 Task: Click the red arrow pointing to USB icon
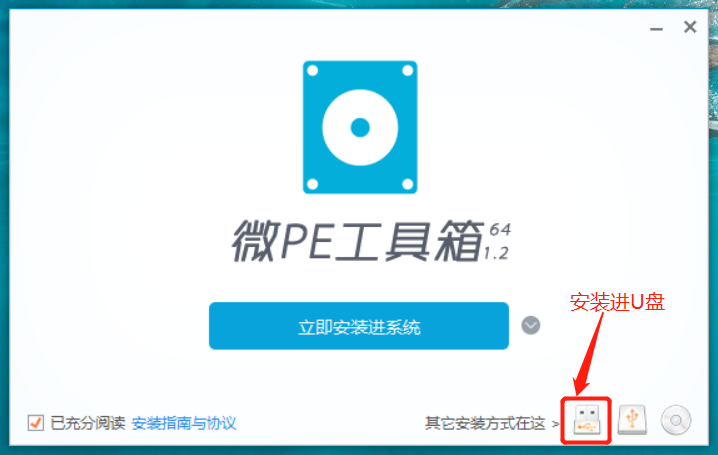(588, 354)
